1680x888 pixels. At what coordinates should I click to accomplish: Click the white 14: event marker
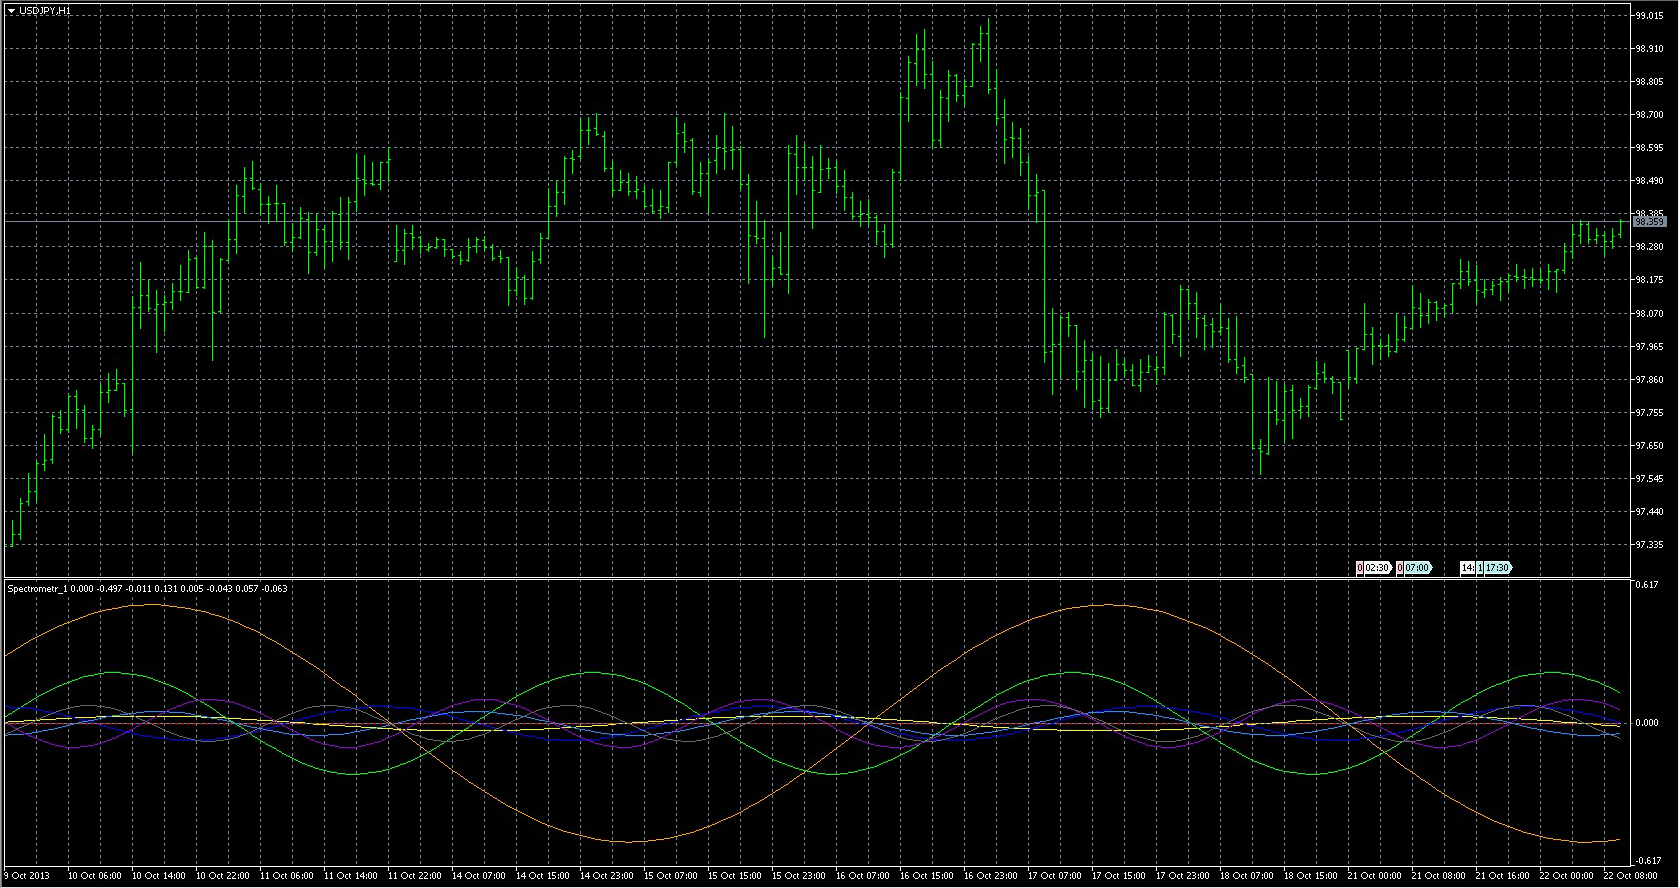coord(1467,568)
